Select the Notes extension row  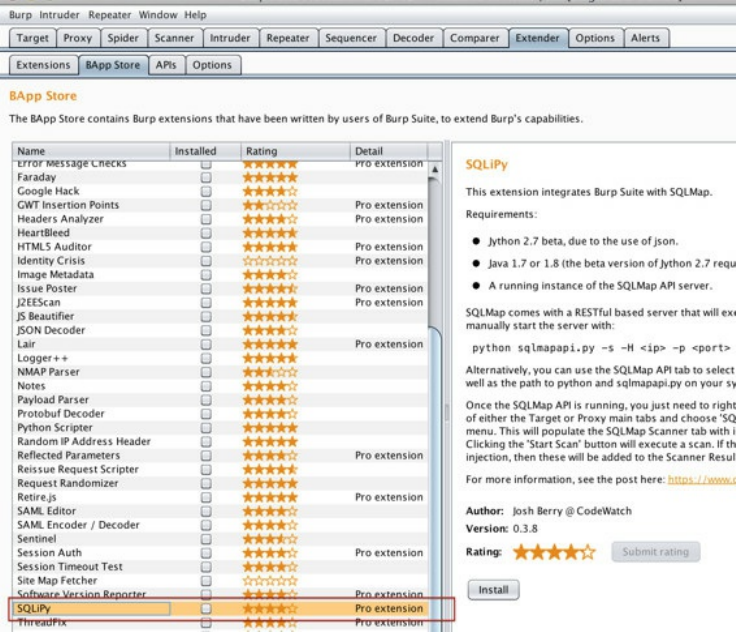(220, 386)
